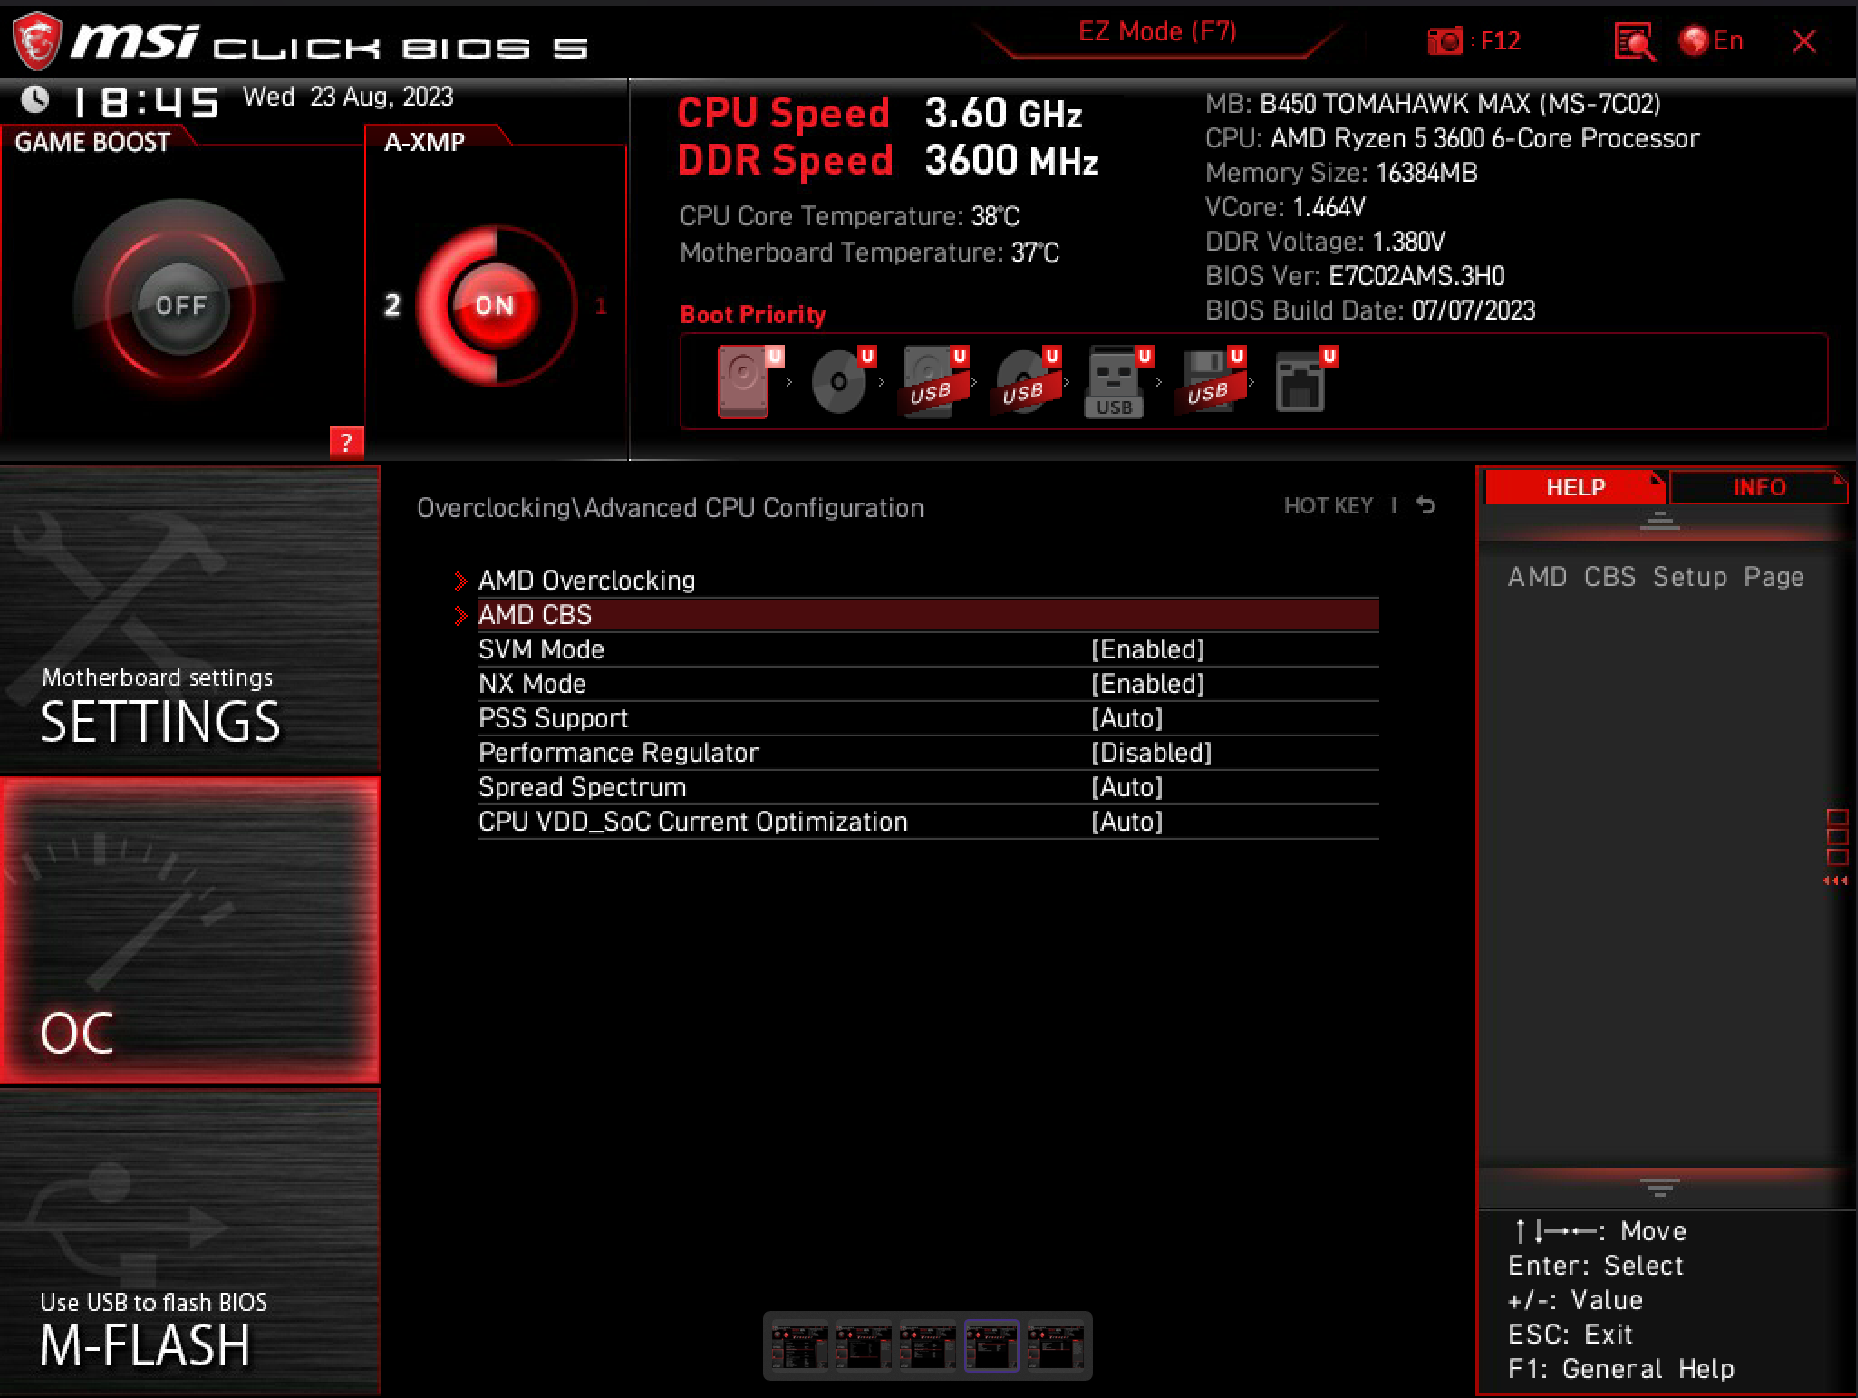Click the MSI dragon shield logo
This screenshot has height=1398, width=1858.
(x=37, y=40)
